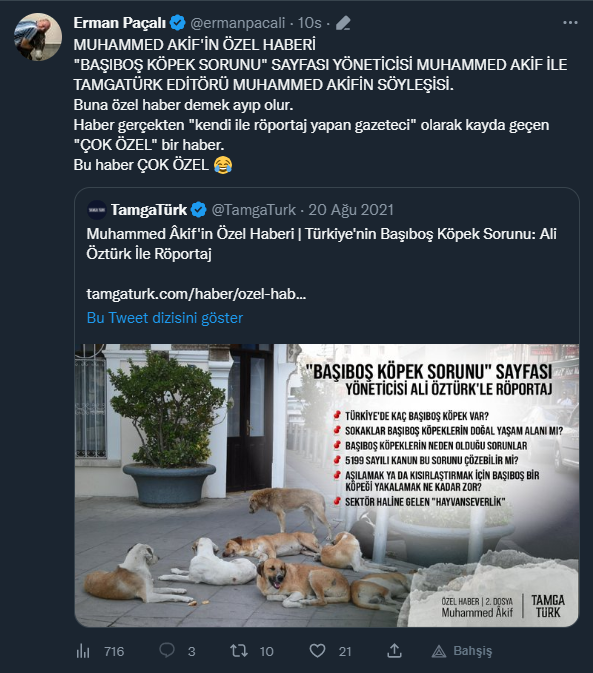Click the edited-tweet pencil icon
Viewport: 593px width, 673px height.
click(x=343, y=23)
